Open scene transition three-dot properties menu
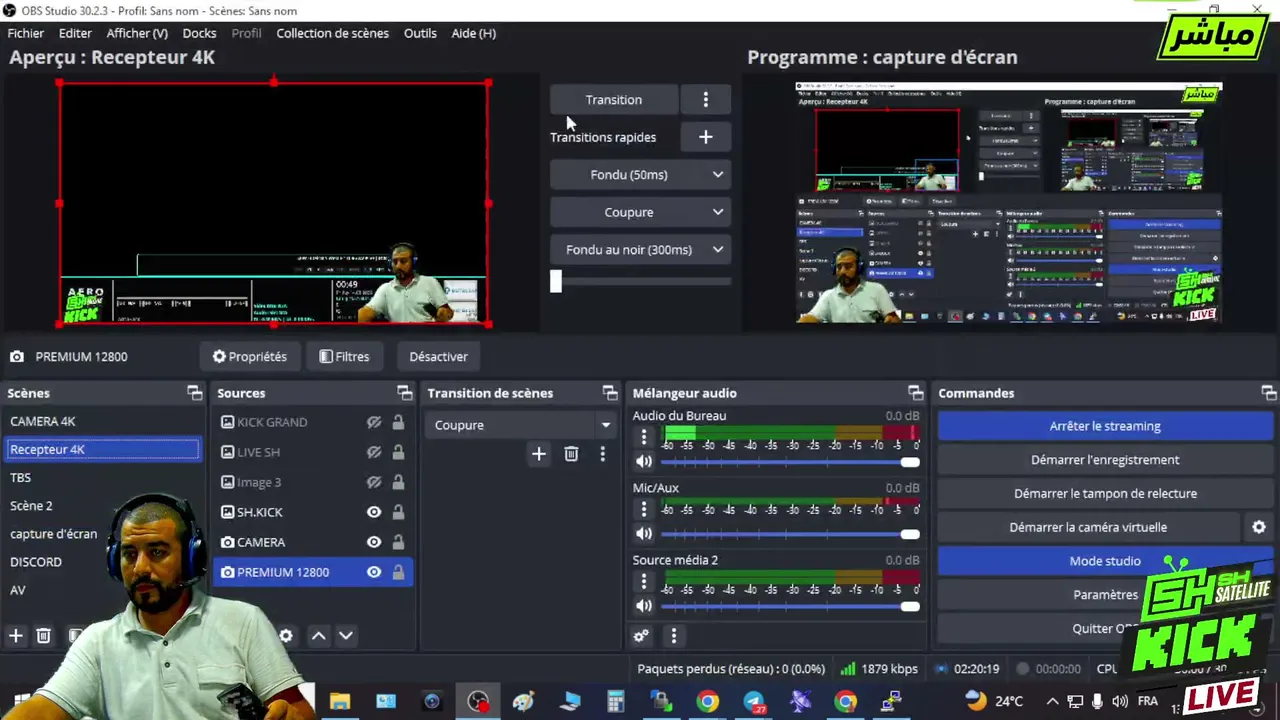 602,454
